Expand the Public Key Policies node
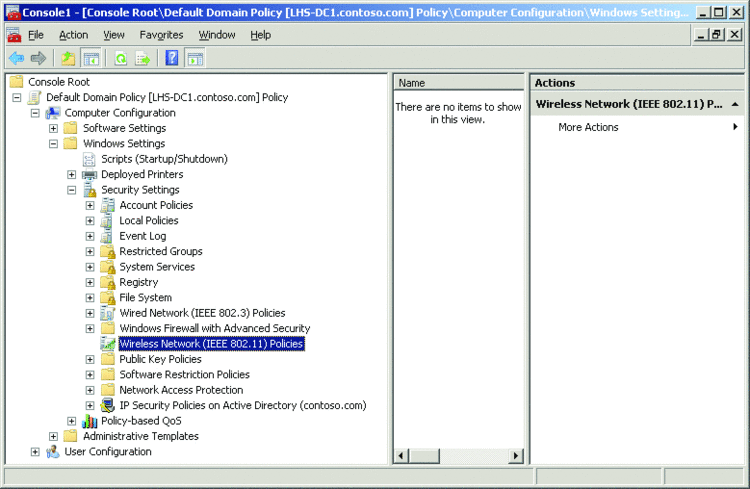The image size is (750, 489). (89, 359)
